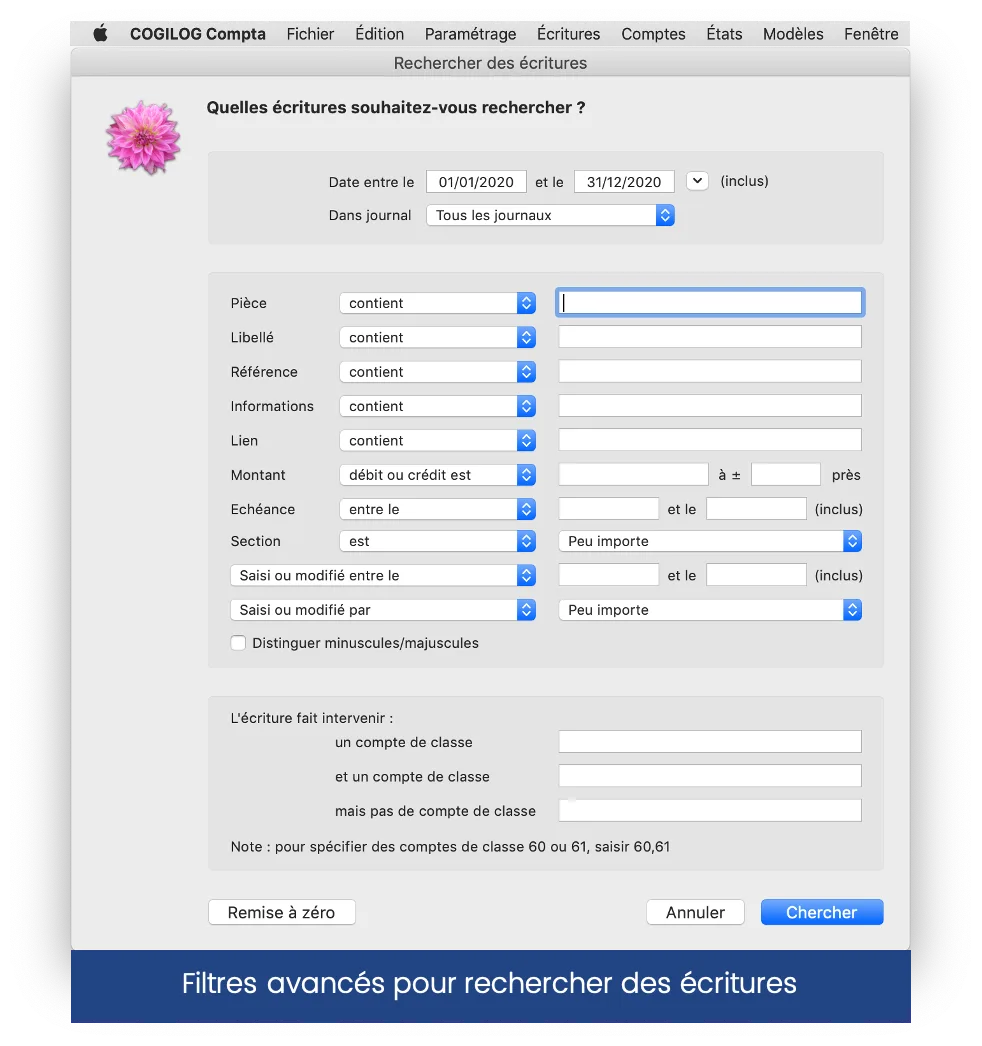Open the Paramétrage menu

point(470,34)
